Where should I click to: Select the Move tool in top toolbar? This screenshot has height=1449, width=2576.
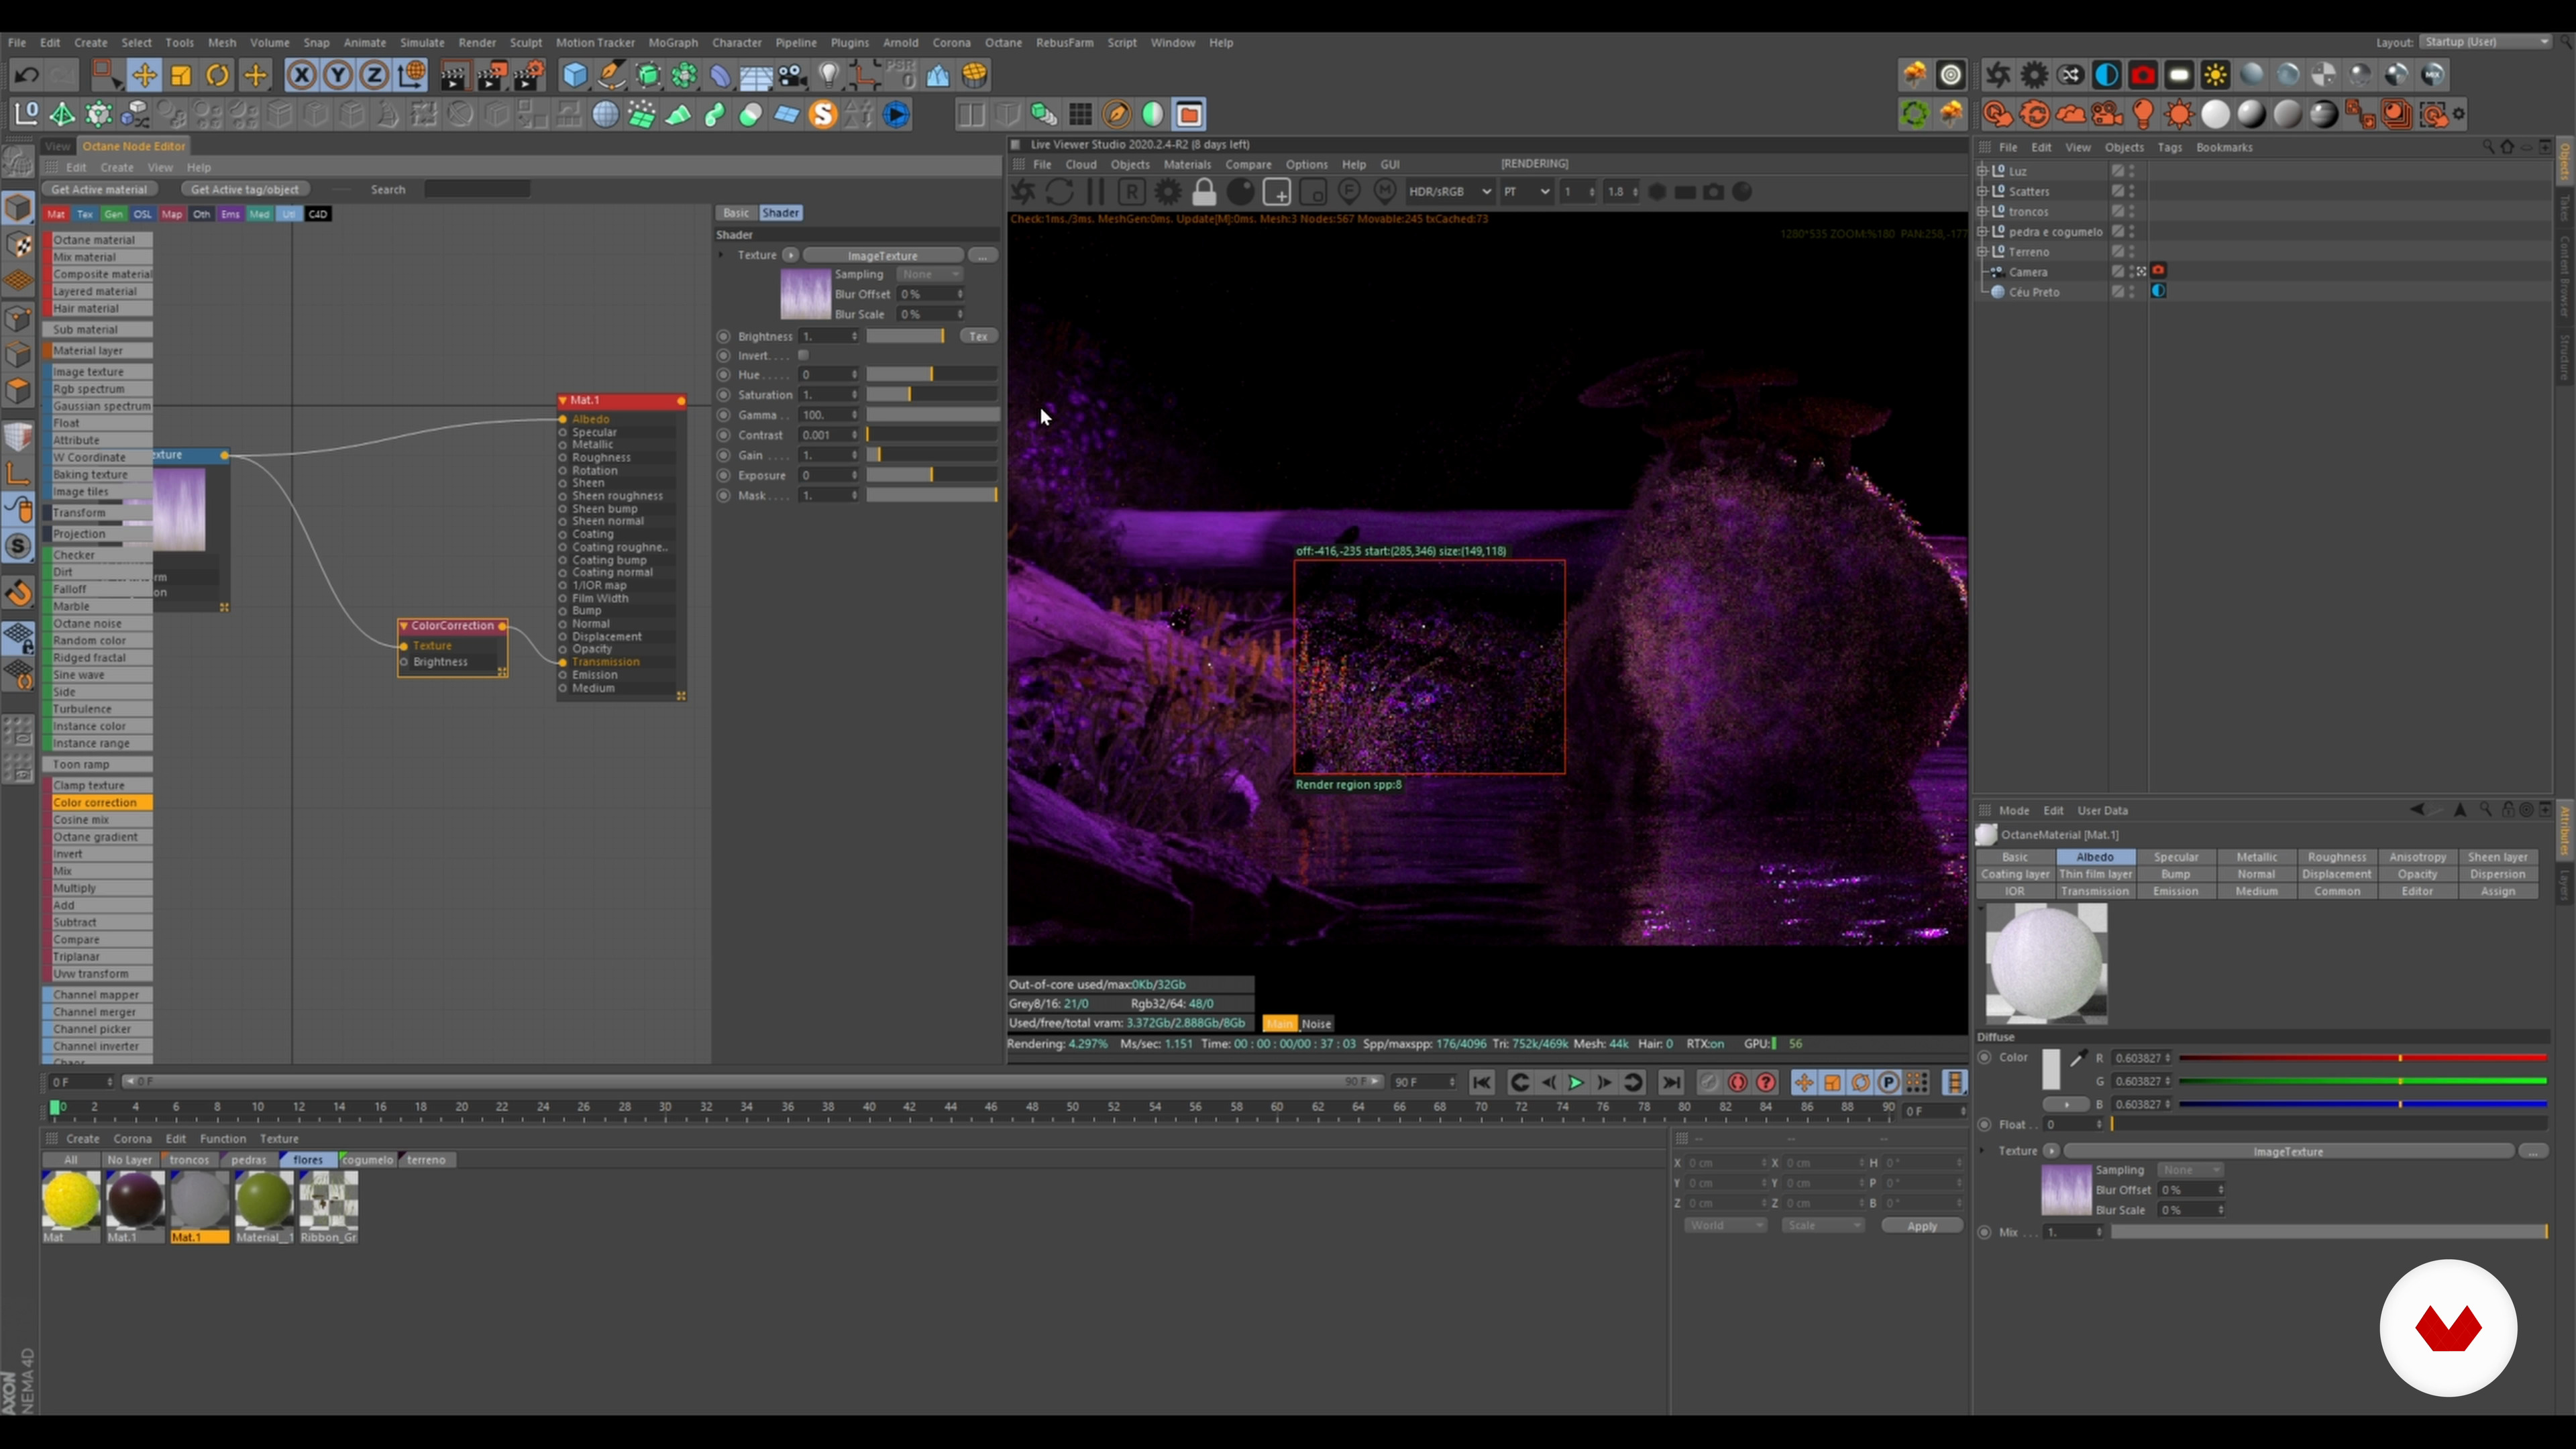144,75
